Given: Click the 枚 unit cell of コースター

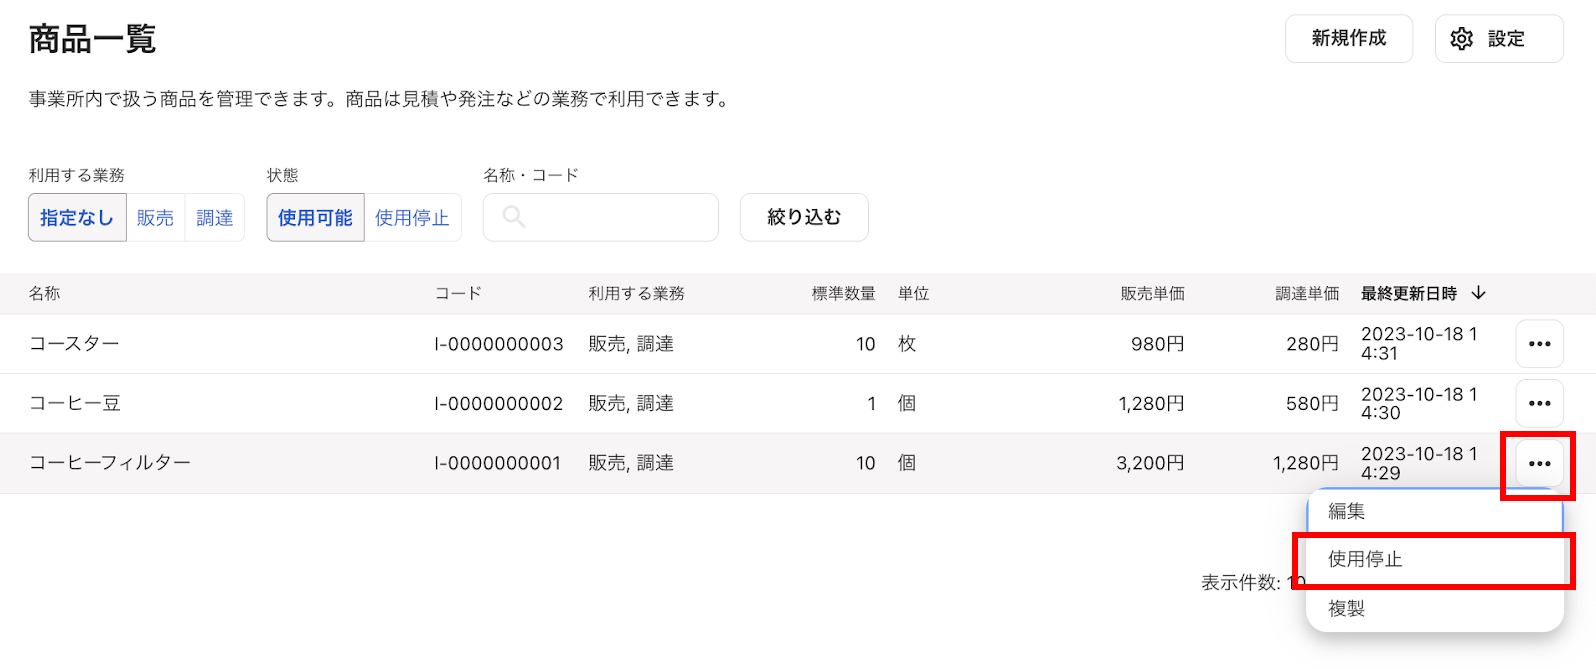Looking at the screenshot, I should (907, 344).
